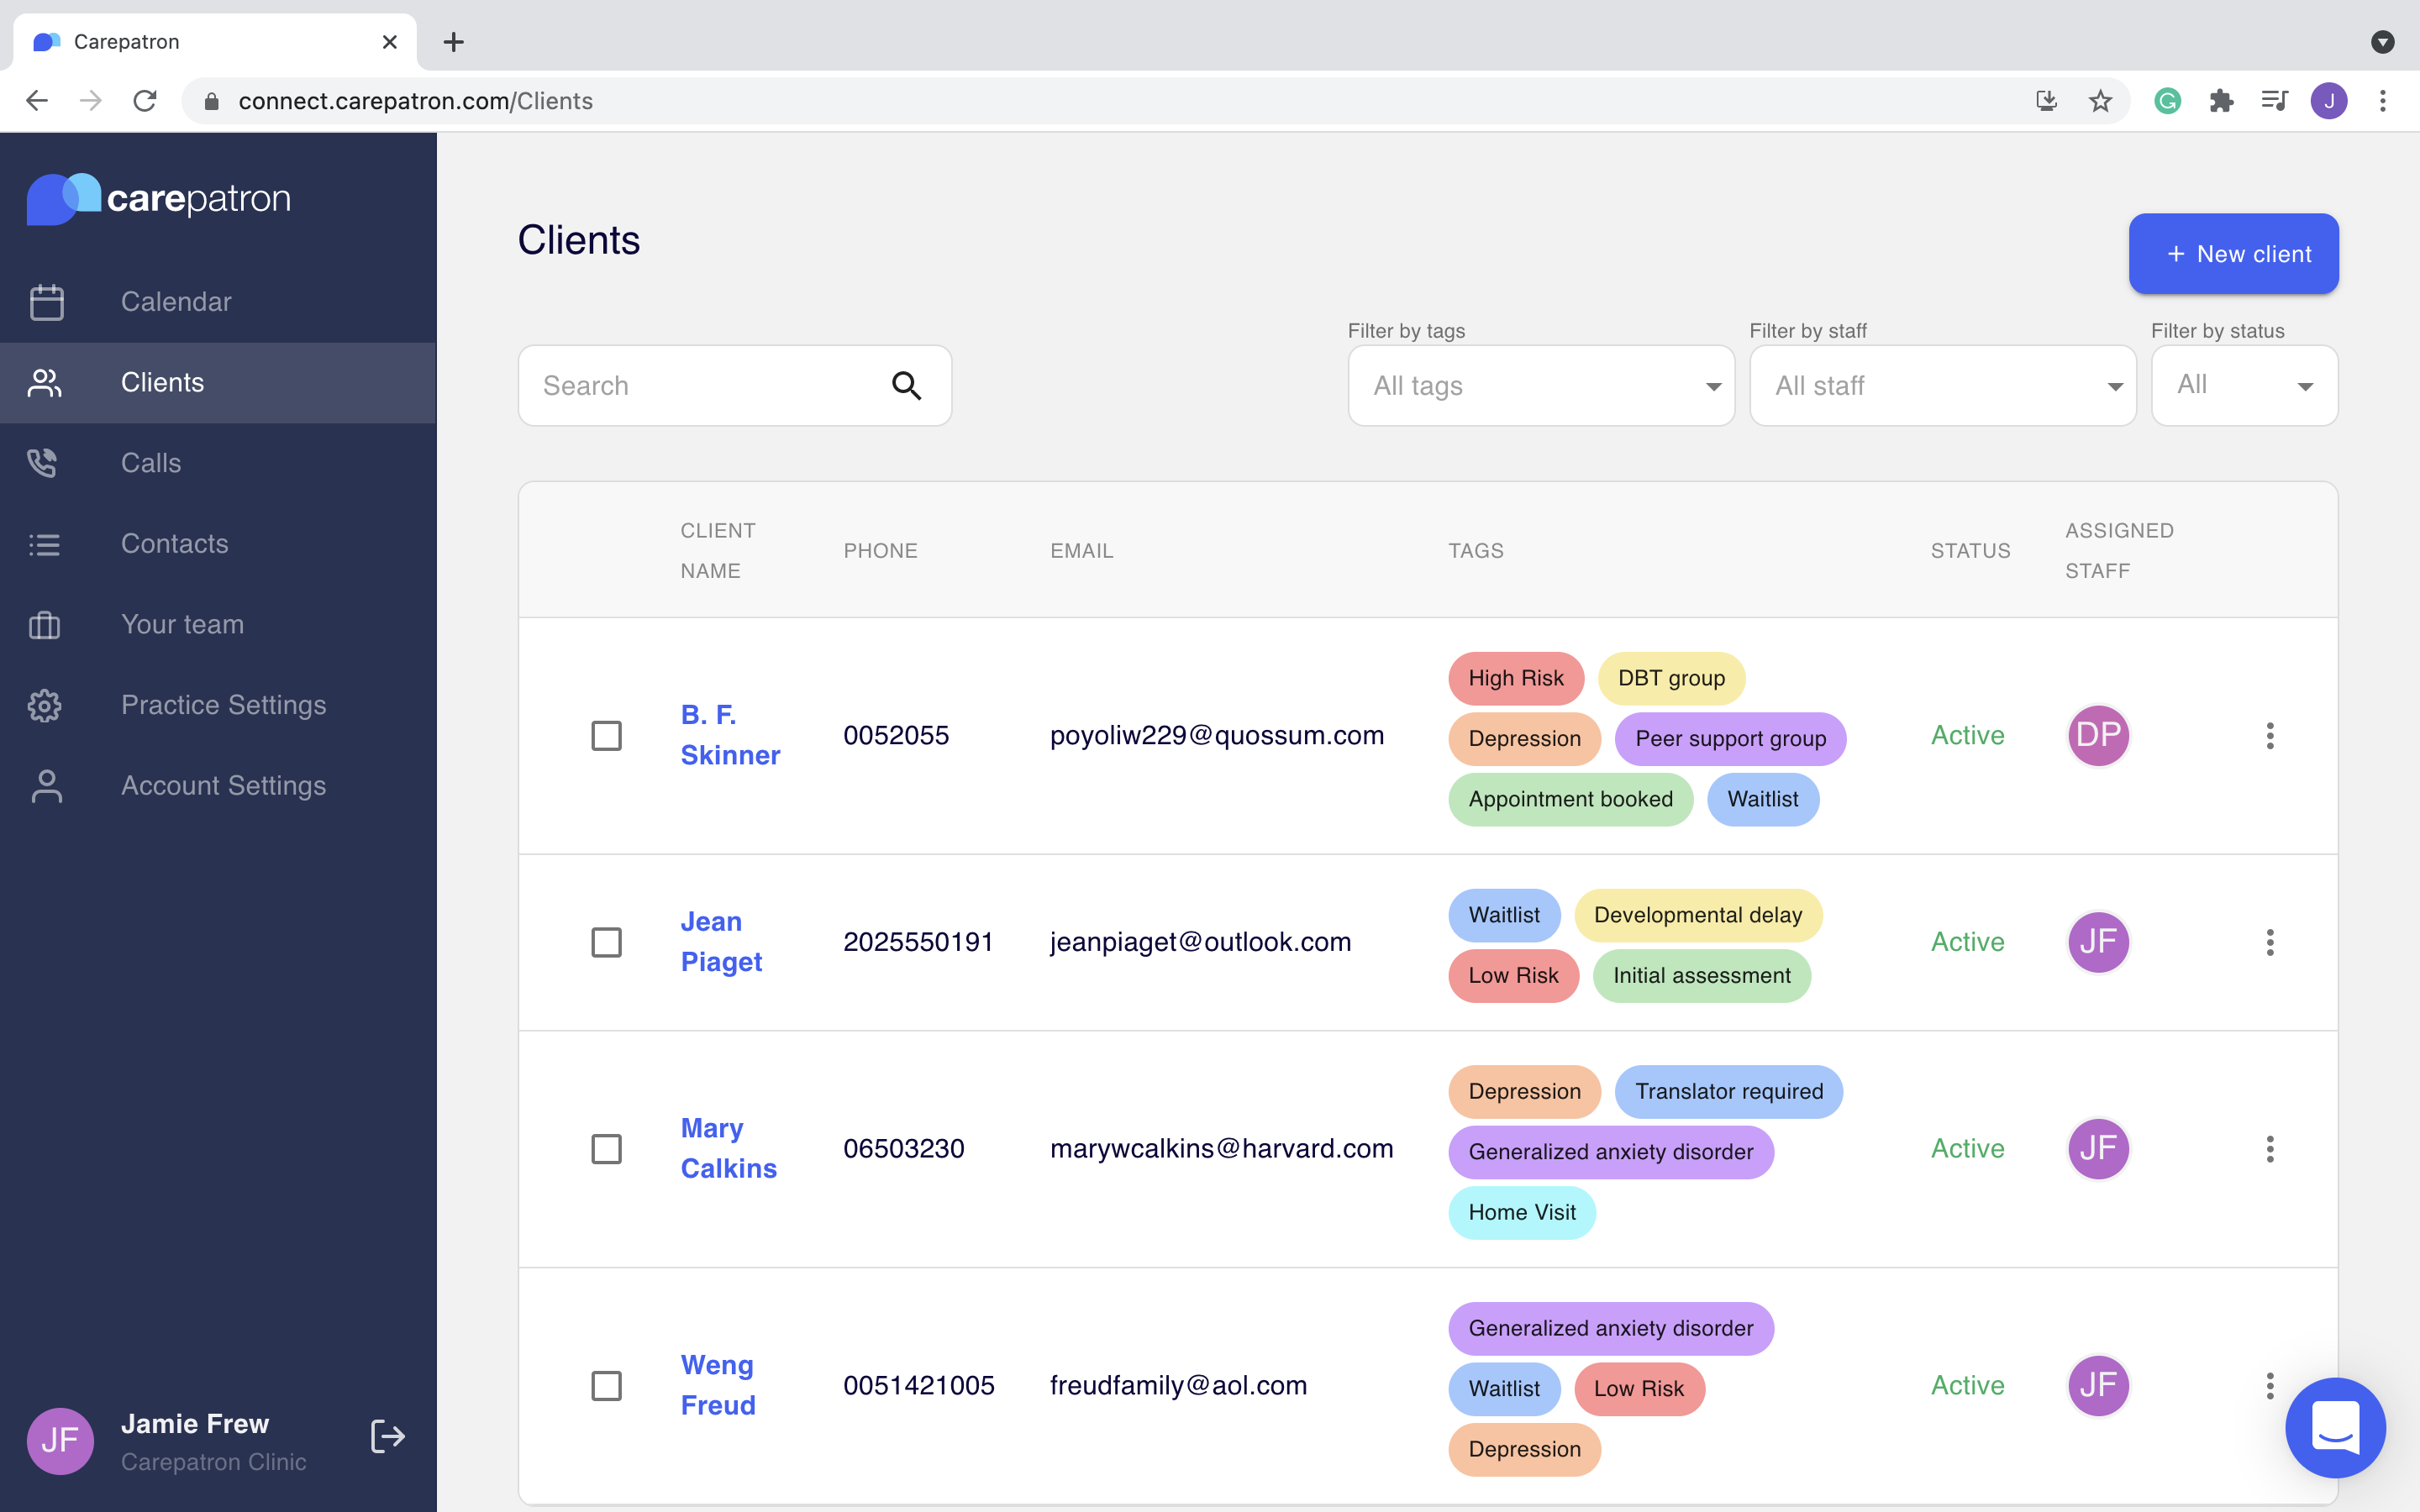Open the chat support bubble
The image size is (2420, 1512).
(x=2335, y=1427)
